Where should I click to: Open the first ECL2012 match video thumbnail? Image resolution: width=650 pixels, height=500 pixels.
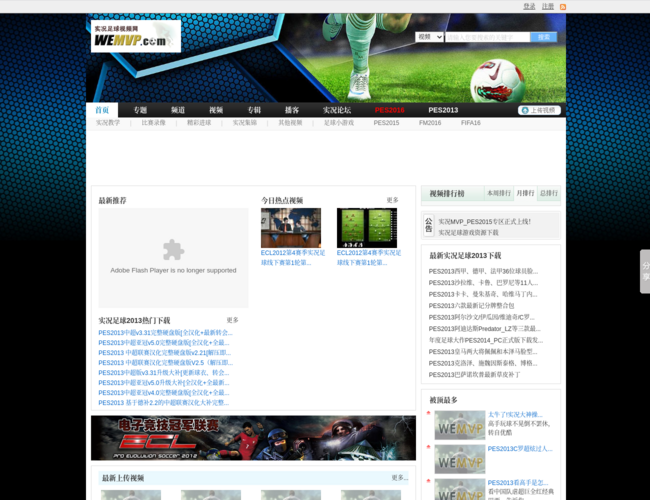click(291, 228)
